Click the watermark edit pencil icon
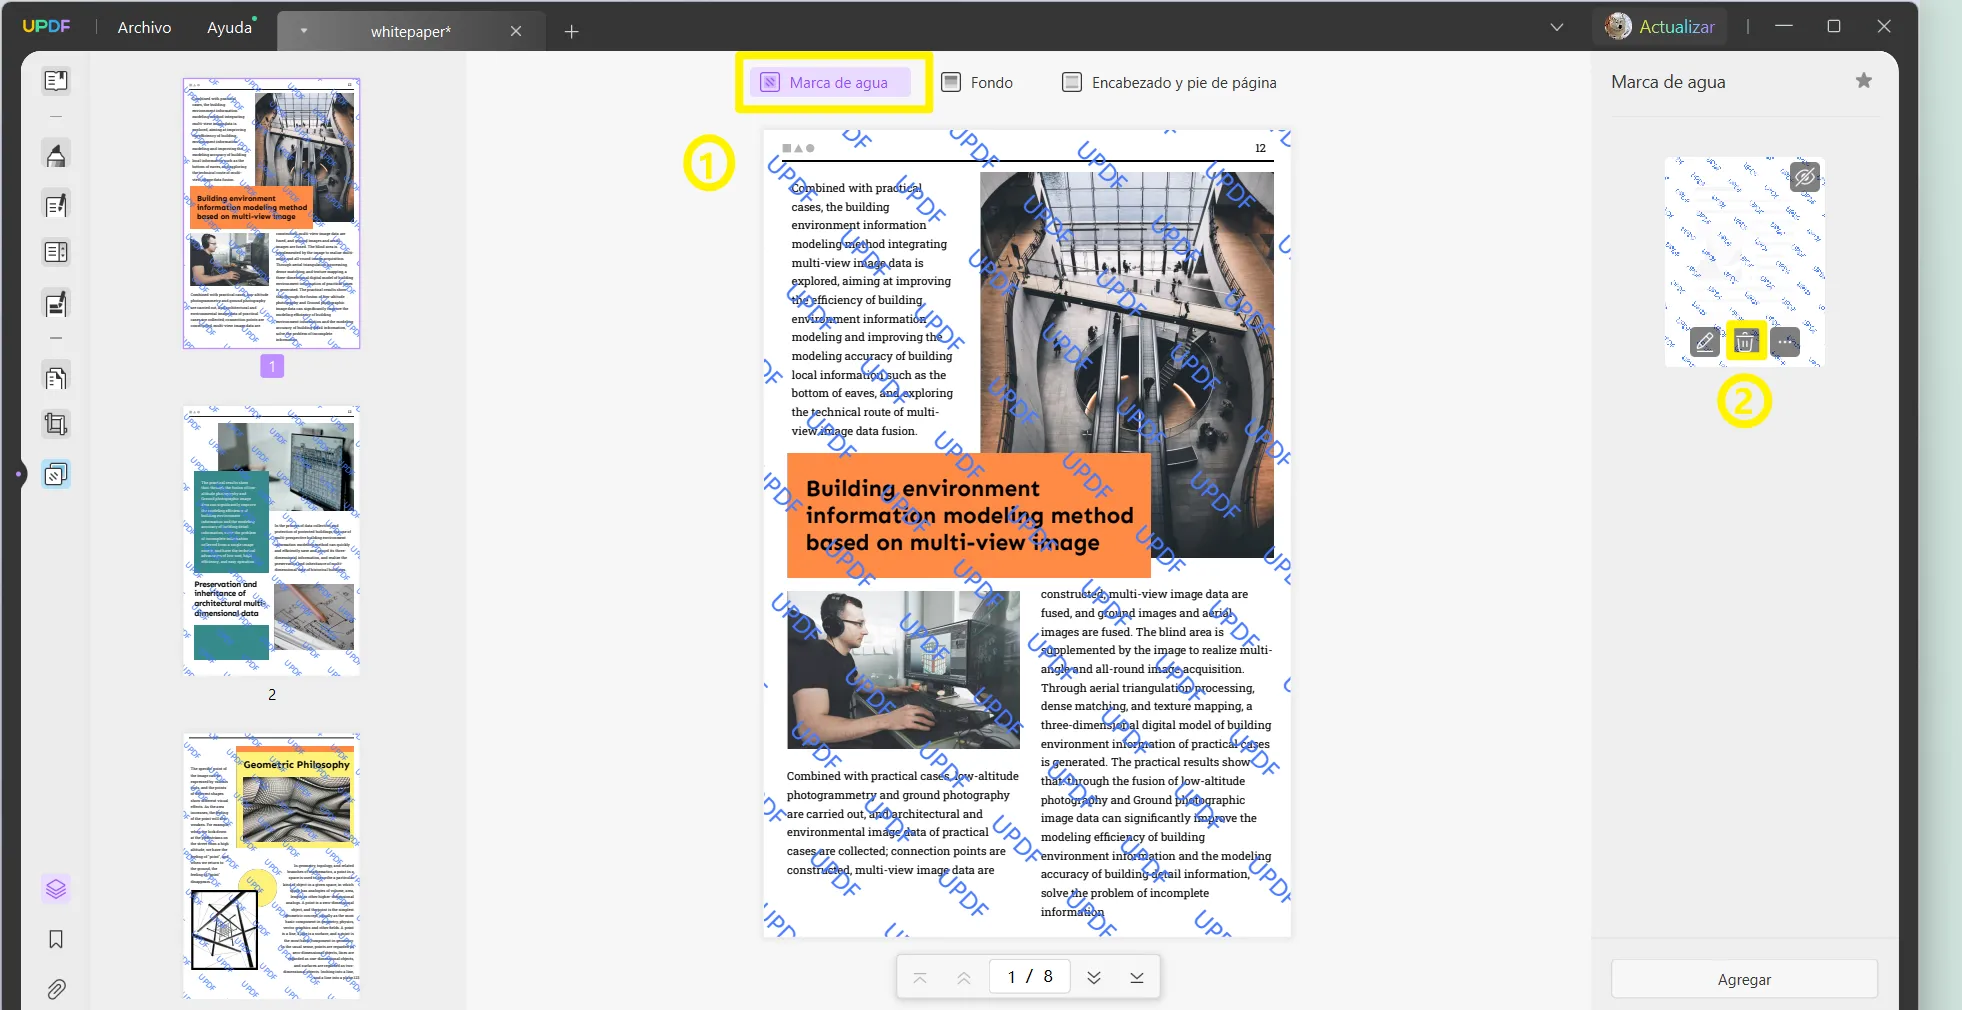This screenshot has width=1962, height=1010. coord(1705,342)
